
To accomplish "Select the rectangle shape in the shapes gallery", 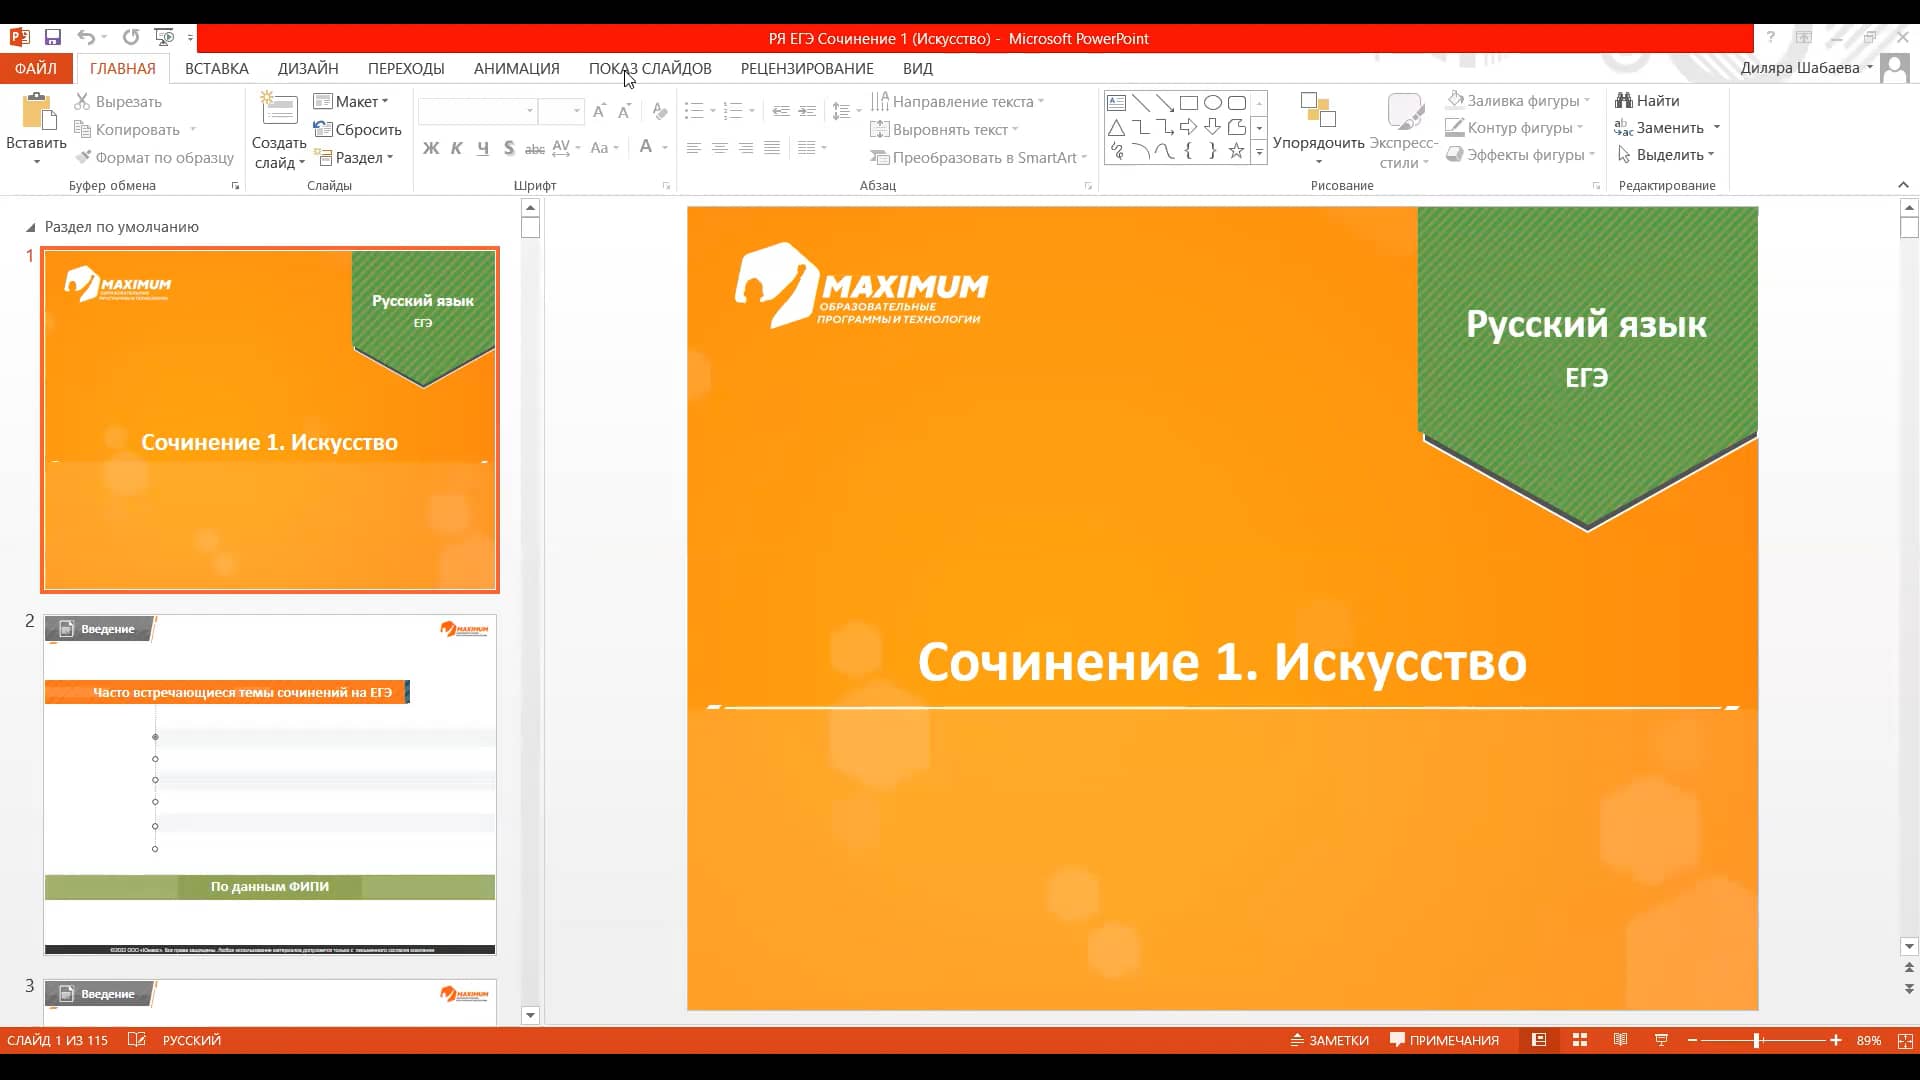I will [1189, 102].
